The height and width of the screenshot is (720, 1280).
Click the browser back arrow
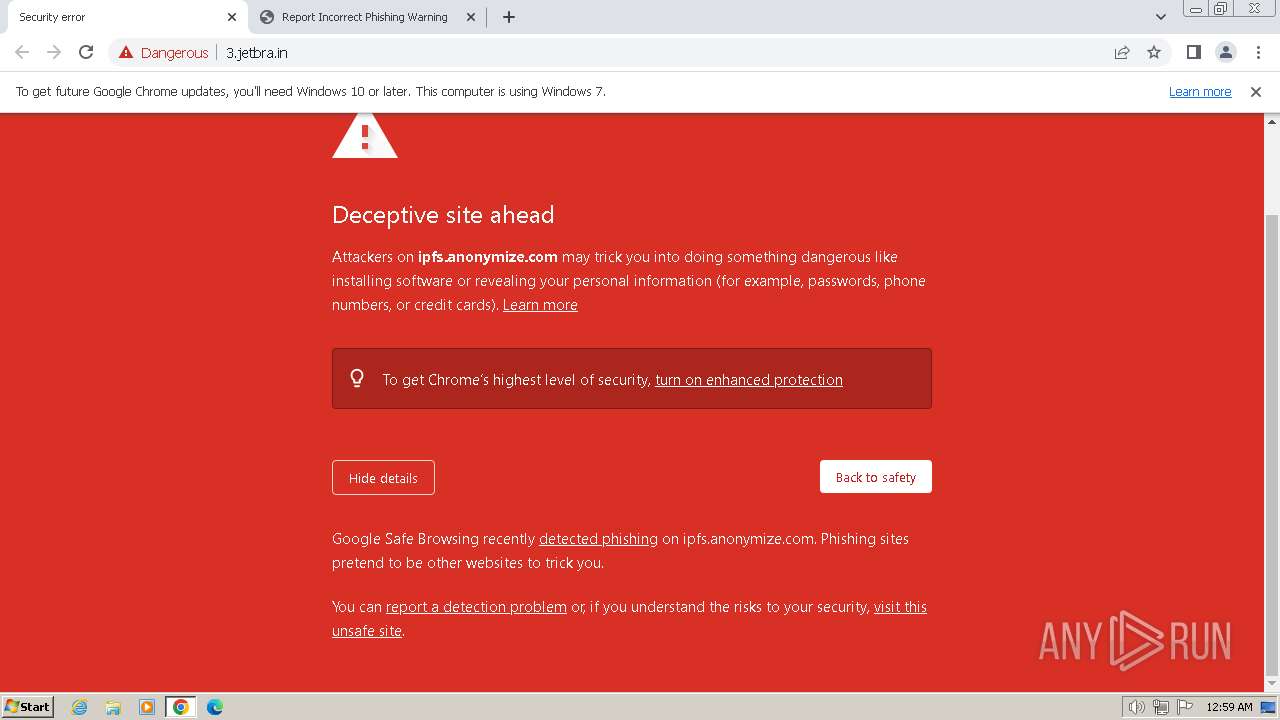22,52
